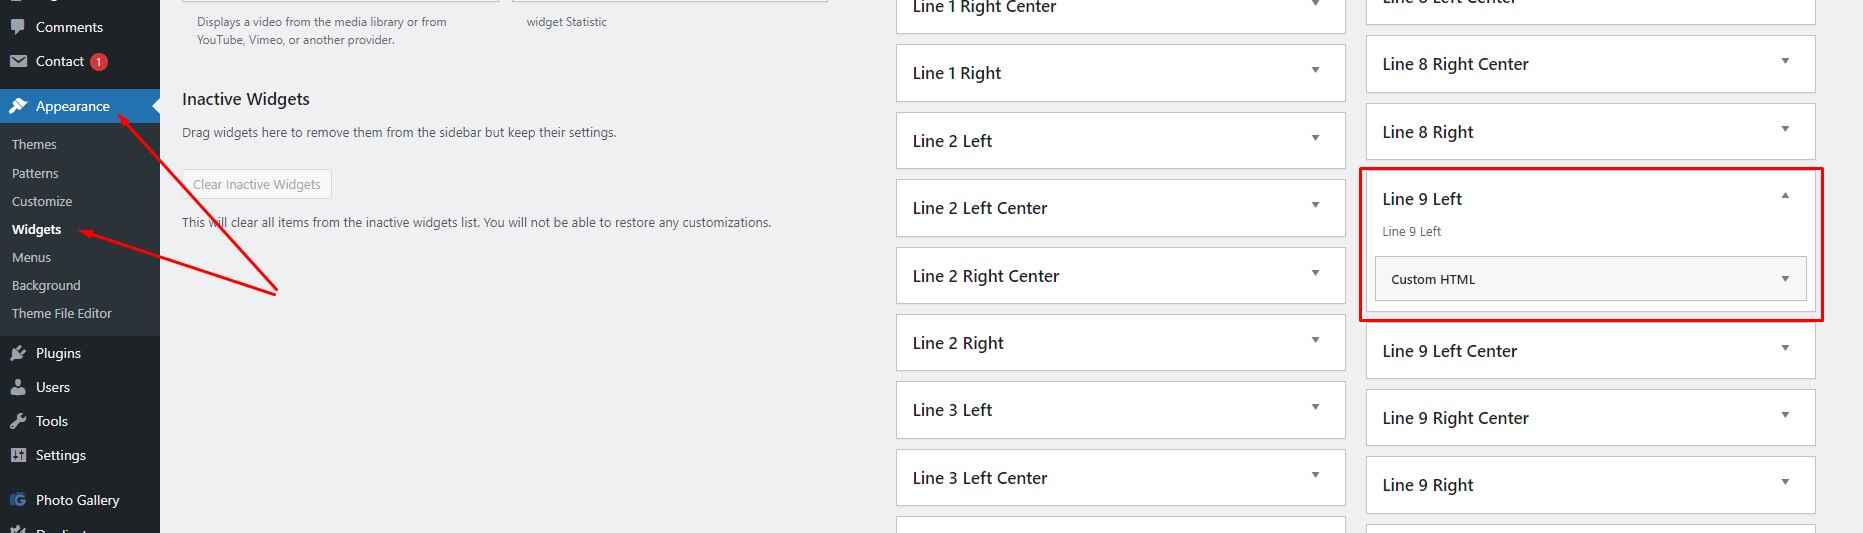The height and width of the screenshot is (533, 1863).
Task: Open the Menus submenu link
Action: coord(31,257)
